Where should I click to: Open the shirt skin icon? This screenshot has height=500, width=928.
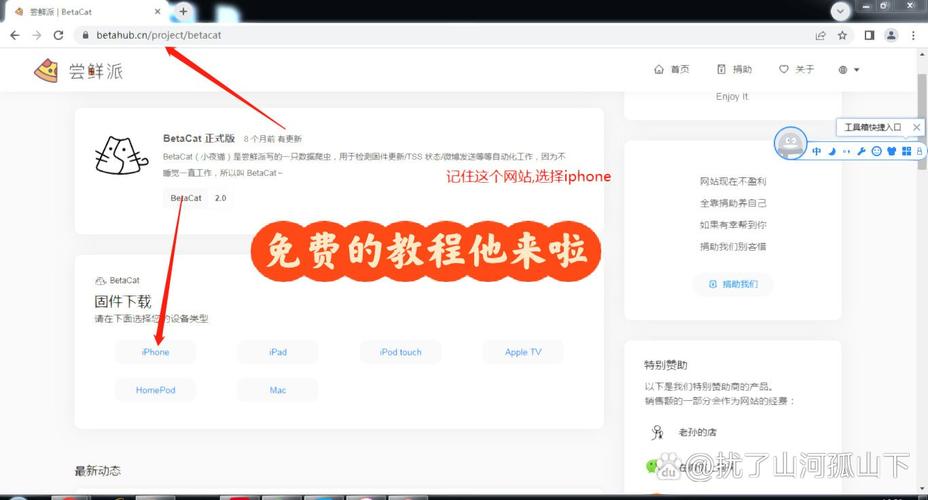(891, 151)
